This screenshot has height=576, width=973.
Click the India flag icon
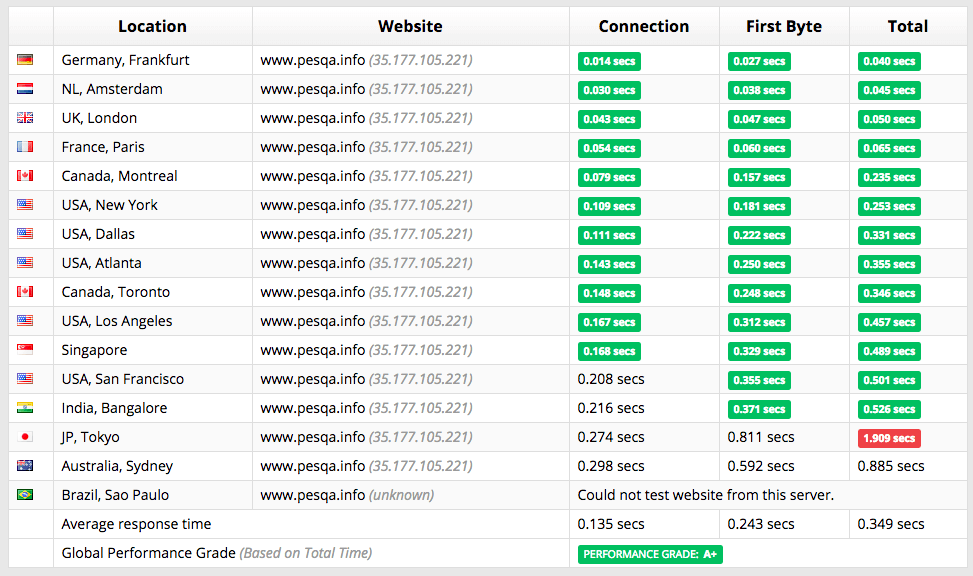click(x=25, y=407)
